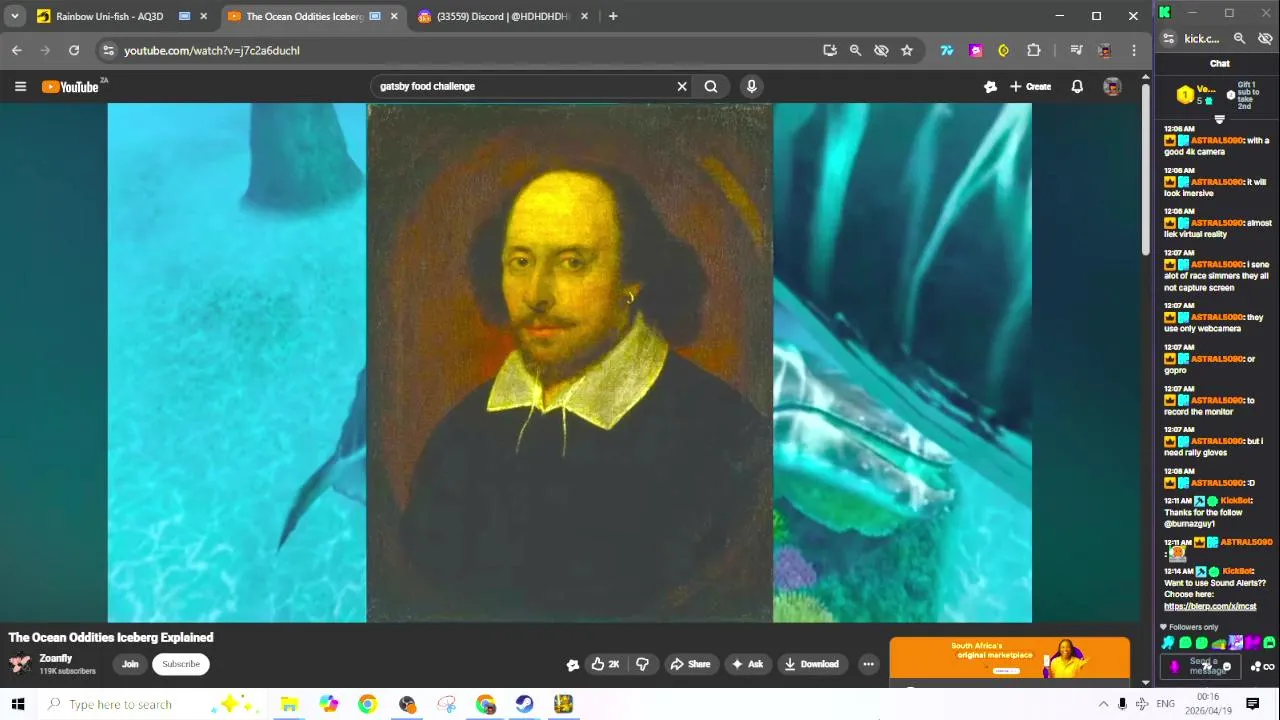The height and width of the screenshot is (720, 1280).
Task: Open Kick window site controls icon
Action: tap(1168, 38)
